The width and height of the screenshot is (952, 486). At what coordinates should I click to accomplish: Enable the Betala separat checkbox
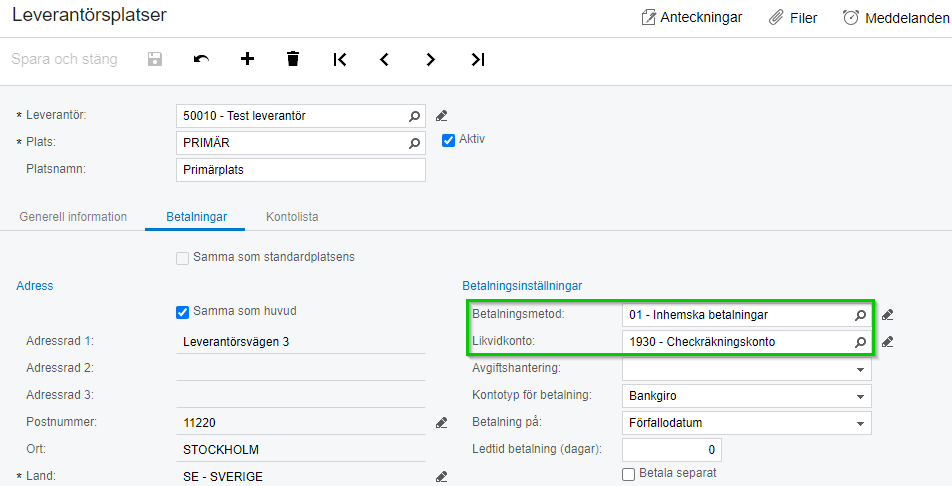point(629,473)
